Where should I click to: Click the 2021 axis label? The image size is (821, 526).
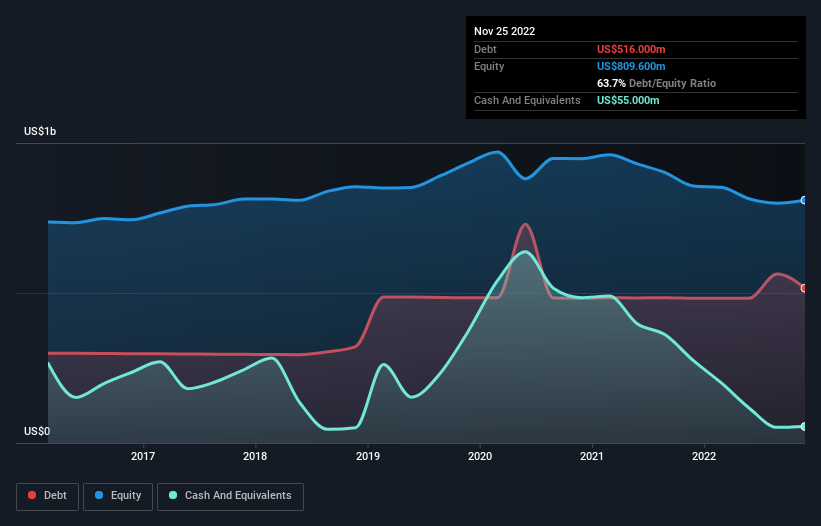click(592, 456)
